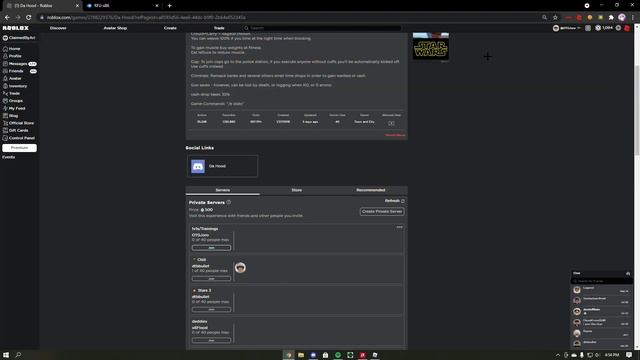Screen dimensions: 640x360
Task: Click the Roblox search field
Action: 322,28
